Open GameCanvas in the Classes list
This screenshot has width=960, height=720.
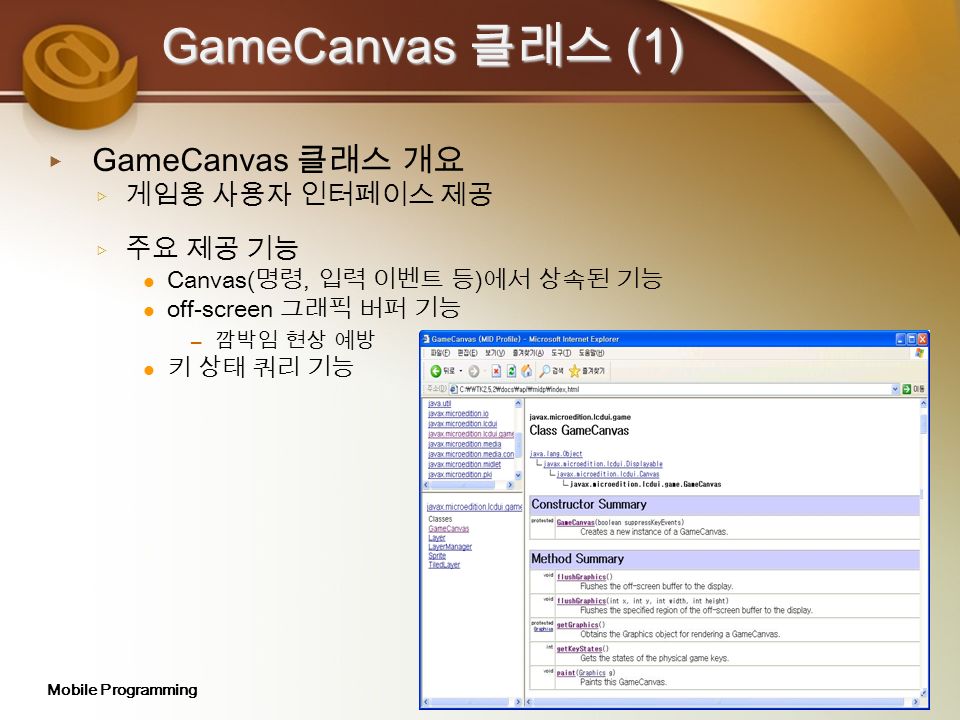(449, 529)
